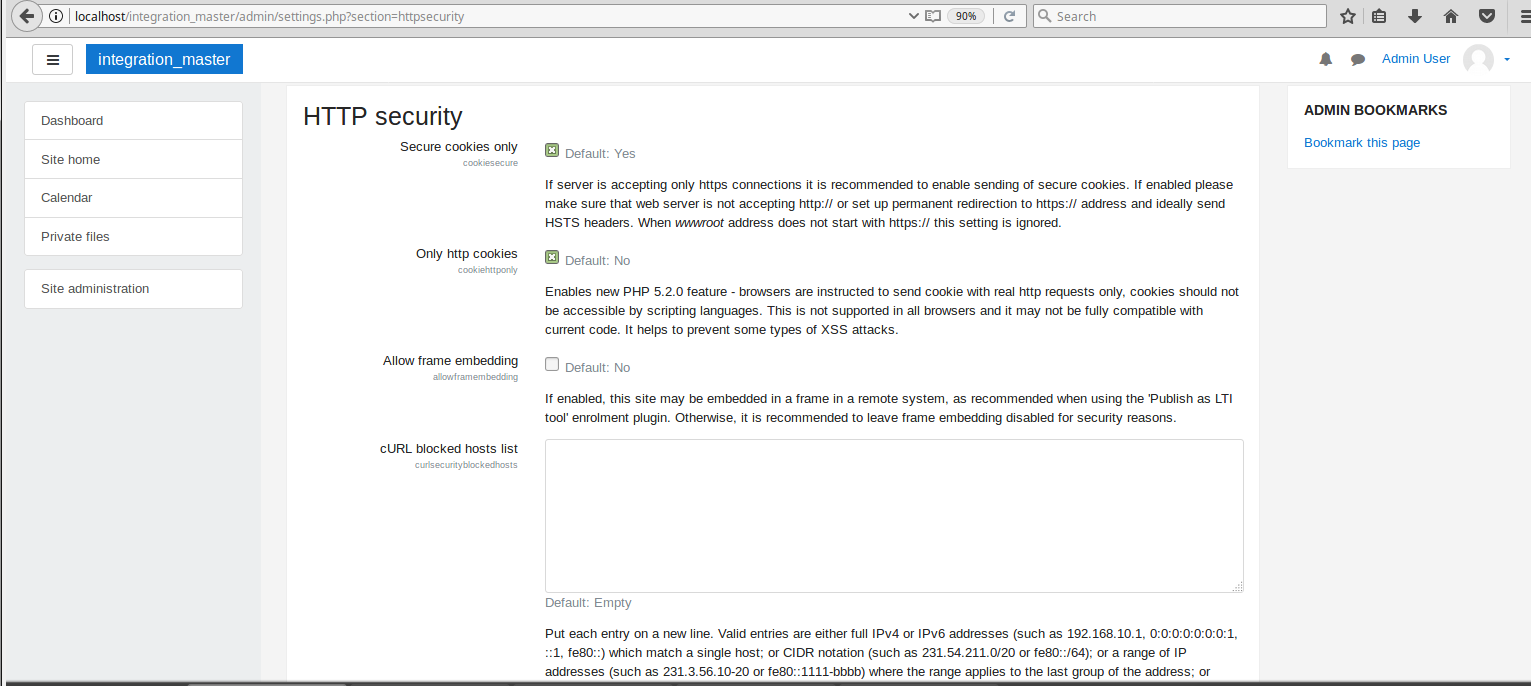The image size is (1531, 686).
Task: Toggle the Secure cookies only checkbox
Action: pos(552,150)
